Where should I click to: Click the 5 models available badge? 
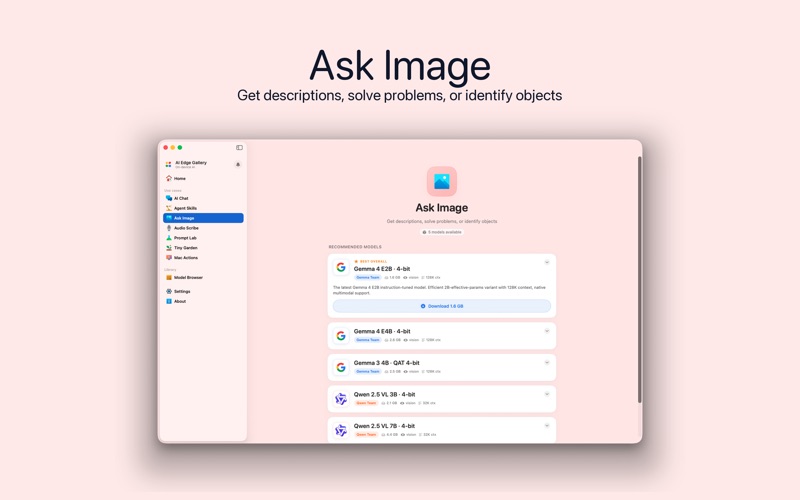pos(442,232)
